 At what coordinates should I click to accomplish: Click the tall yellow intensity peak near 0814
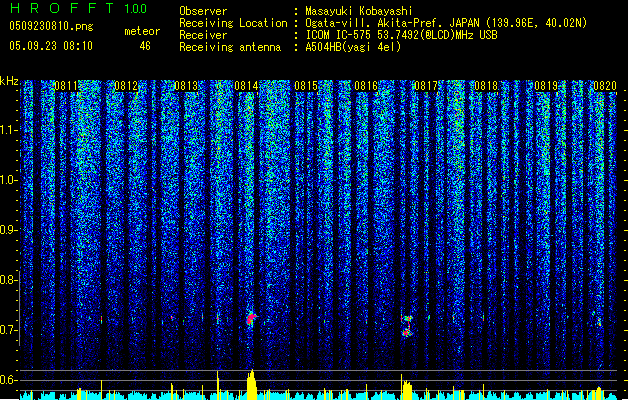pos(252,384)
